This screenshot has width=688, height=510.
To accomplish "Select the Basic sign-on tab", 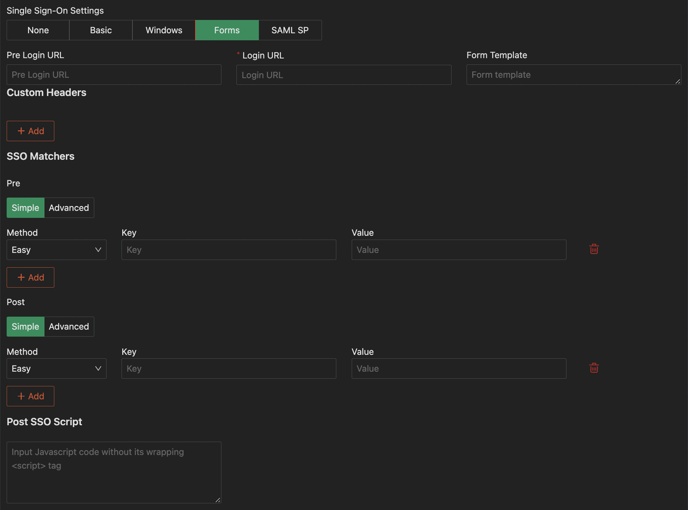I will (x=101, y=30).
